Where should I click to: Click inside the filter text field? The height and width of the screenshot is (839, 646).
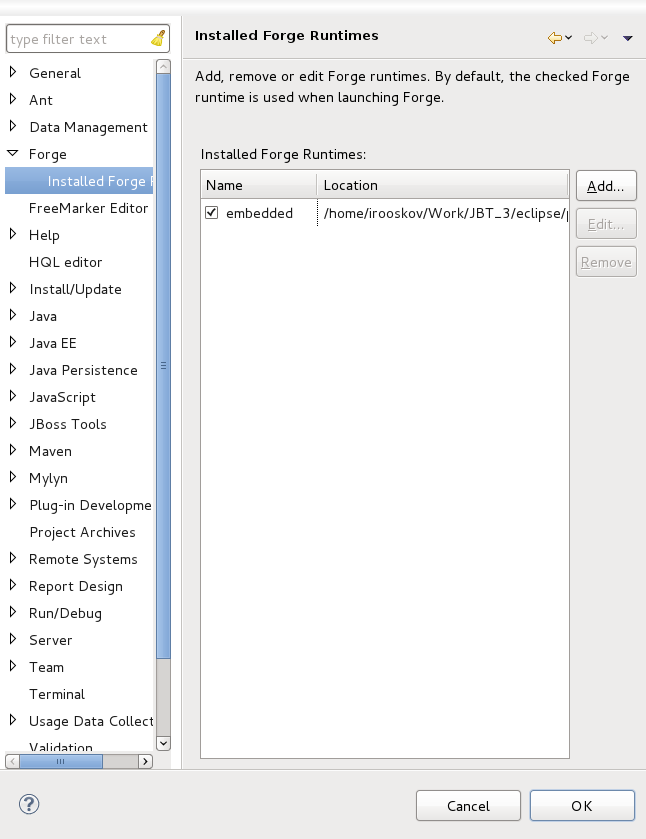coord(75,39)
